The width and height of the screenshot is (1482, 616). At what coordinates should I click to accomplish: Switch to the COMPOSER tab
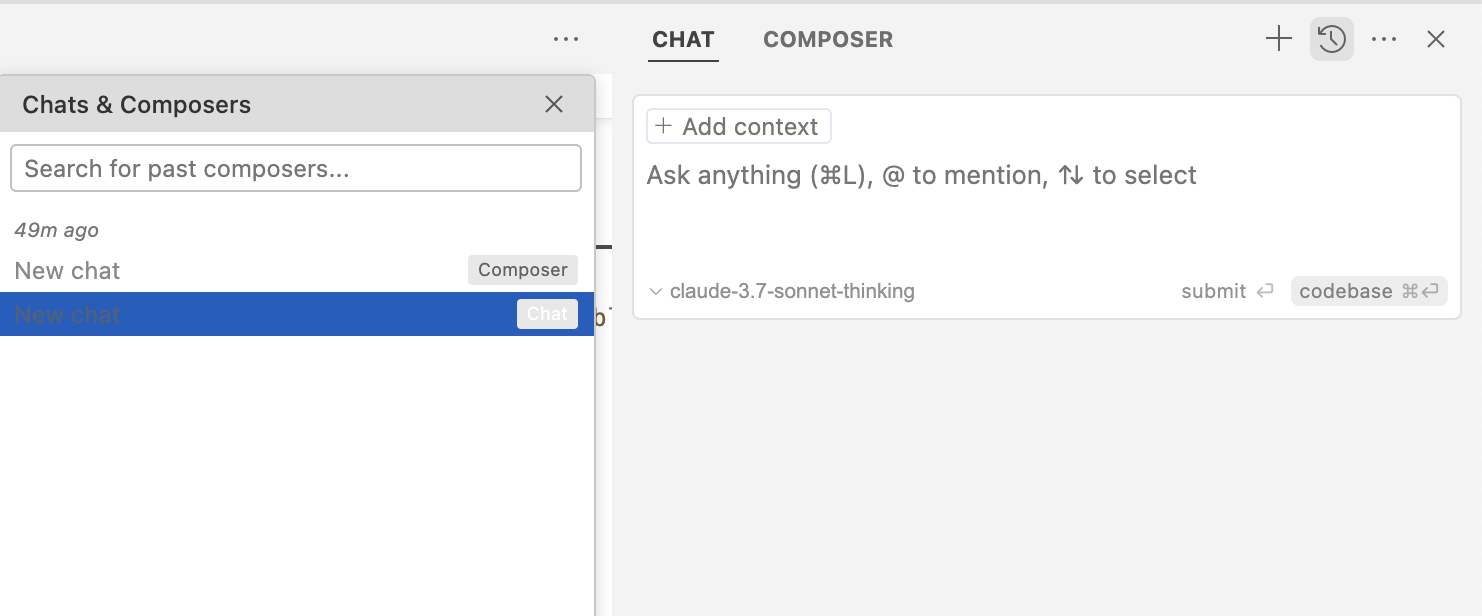click(x=828, y=40)
